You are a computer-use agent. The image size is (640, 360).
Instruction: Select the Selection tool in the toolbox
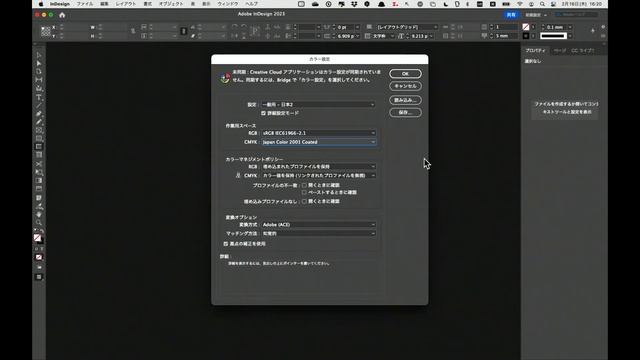[39, 55]
